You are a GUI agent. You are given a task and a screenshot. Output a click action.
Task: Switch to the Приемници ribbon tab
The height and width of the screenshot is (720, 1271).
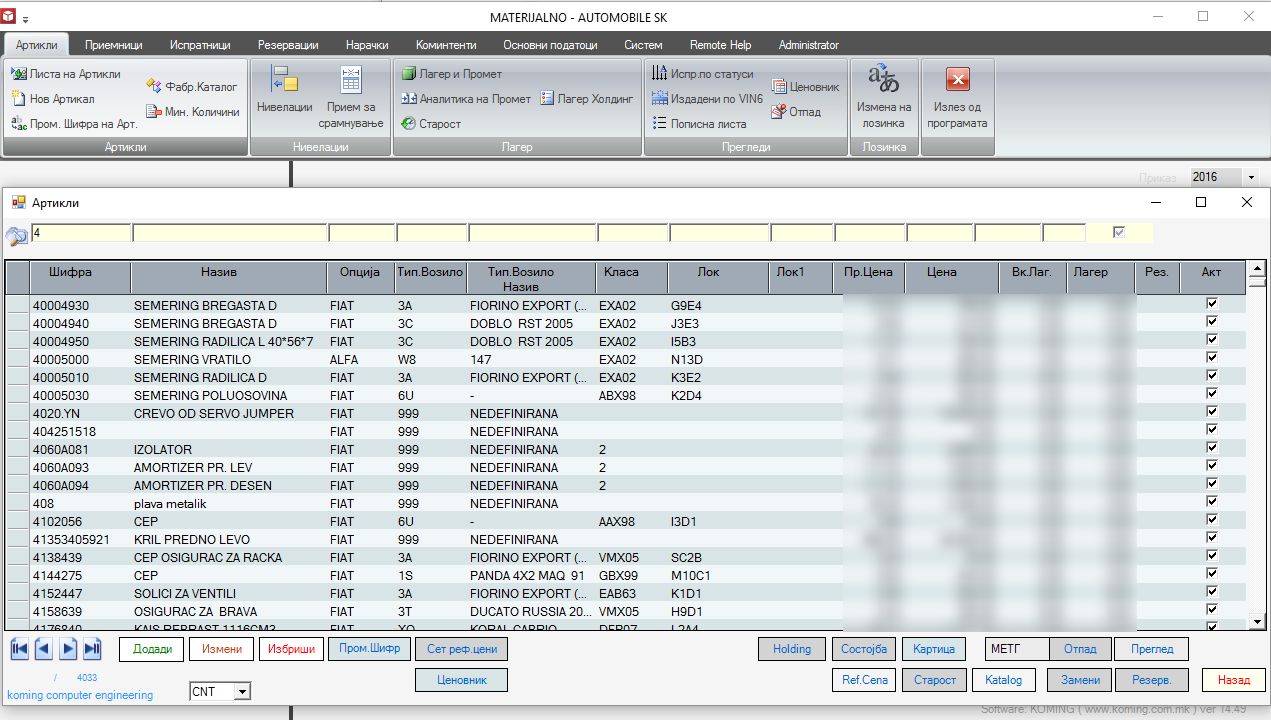coord(113,45)
